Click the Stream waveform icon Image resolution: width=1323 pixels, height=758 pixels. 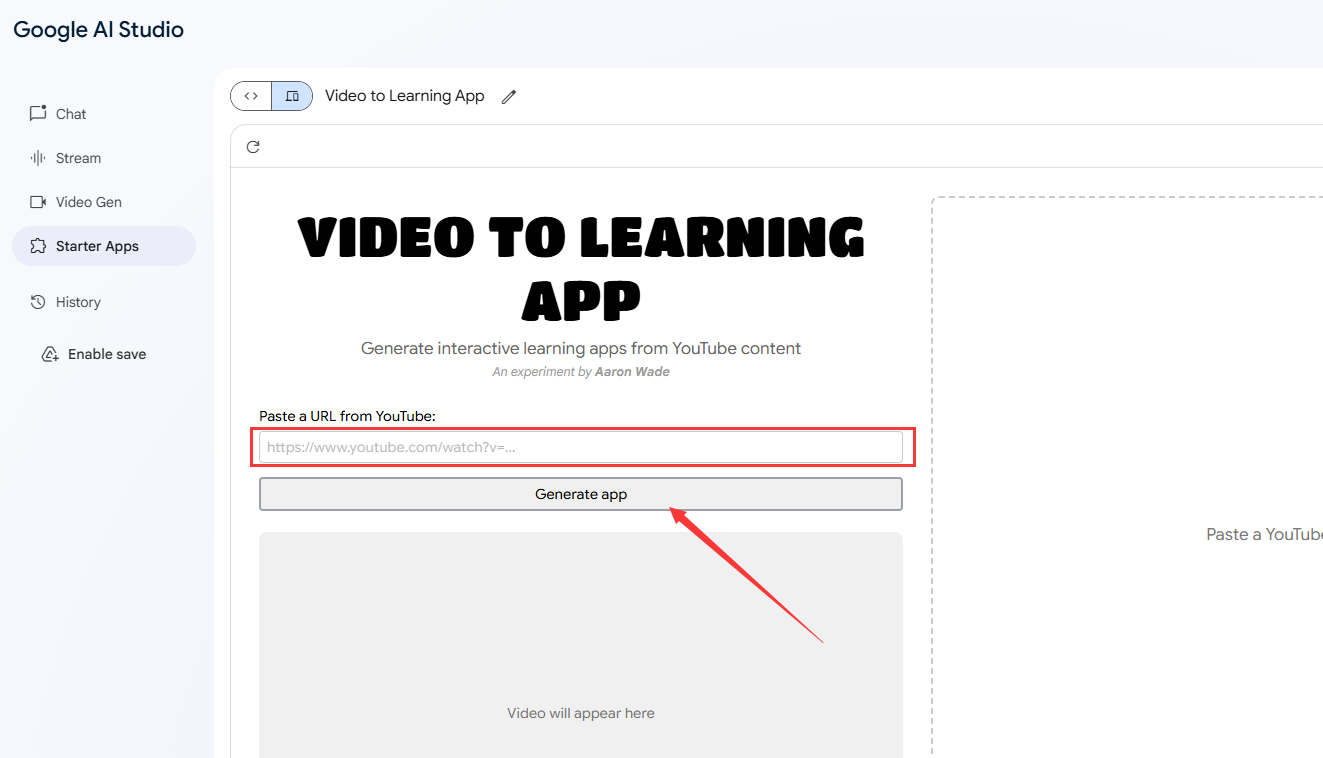tap(38, 158)
